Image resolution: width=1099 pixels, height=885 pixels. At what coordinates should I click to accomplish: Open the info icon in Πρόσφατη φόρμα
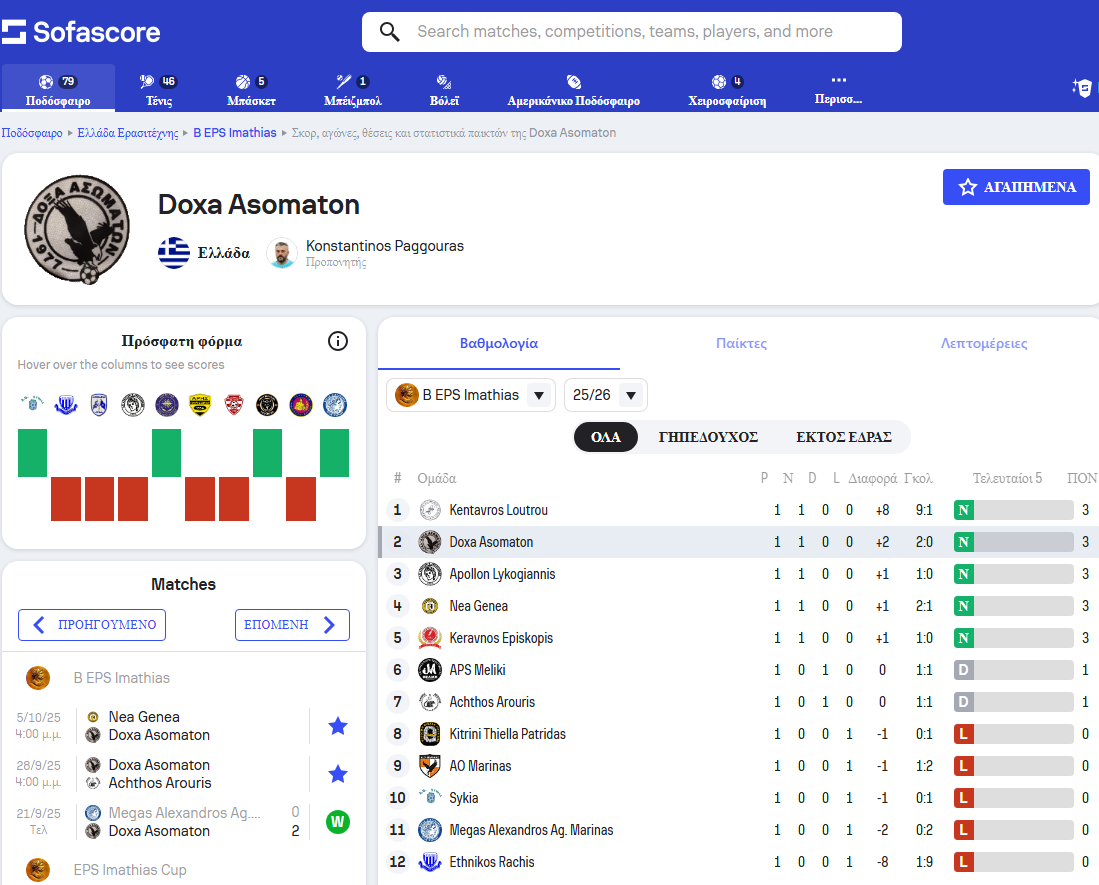(338, 341)
